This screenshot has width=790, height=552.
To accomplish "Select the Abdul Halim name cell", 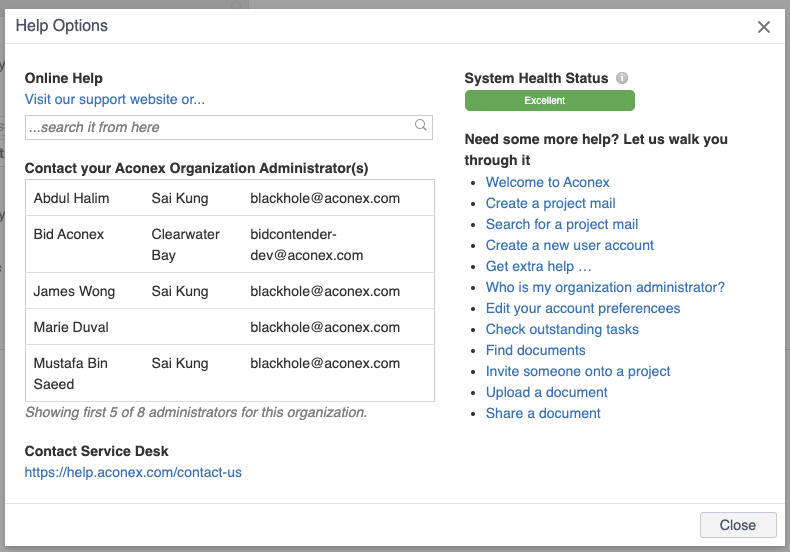I will (71, 198).
